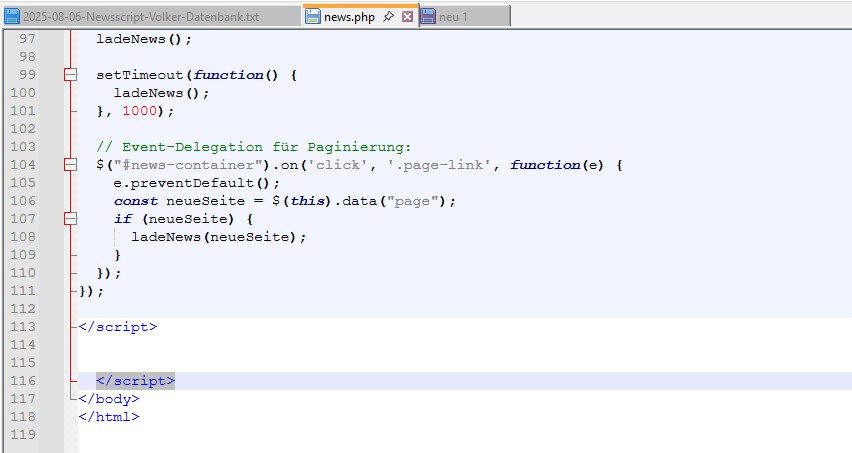Collapse the click handler fold at line 104

point(70,165)
